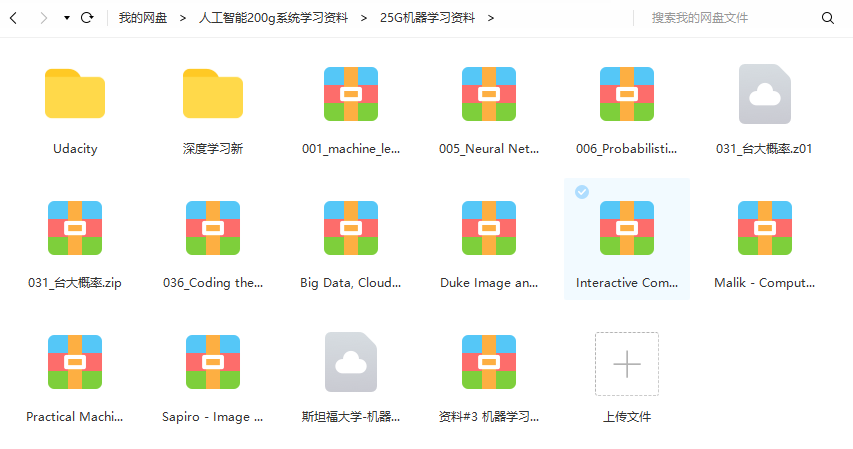Click the Big Data, Cloud... file name

pos(351,283)
